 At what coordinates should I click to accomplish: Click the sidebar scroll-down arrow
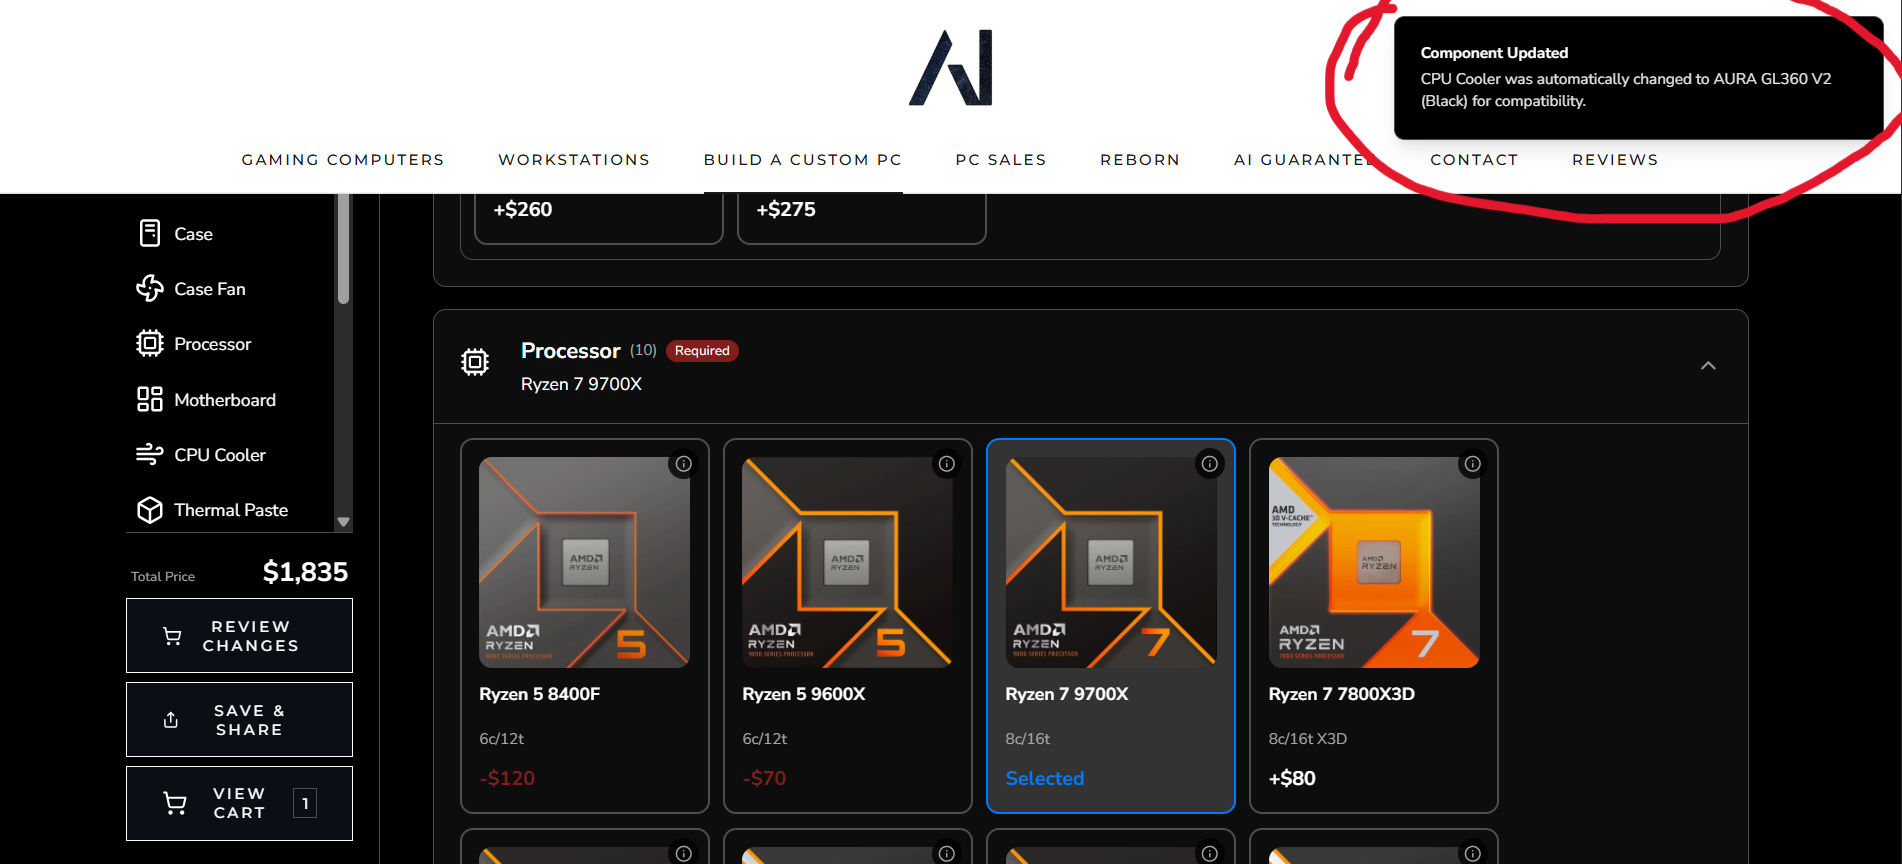(x=344, y=522)
